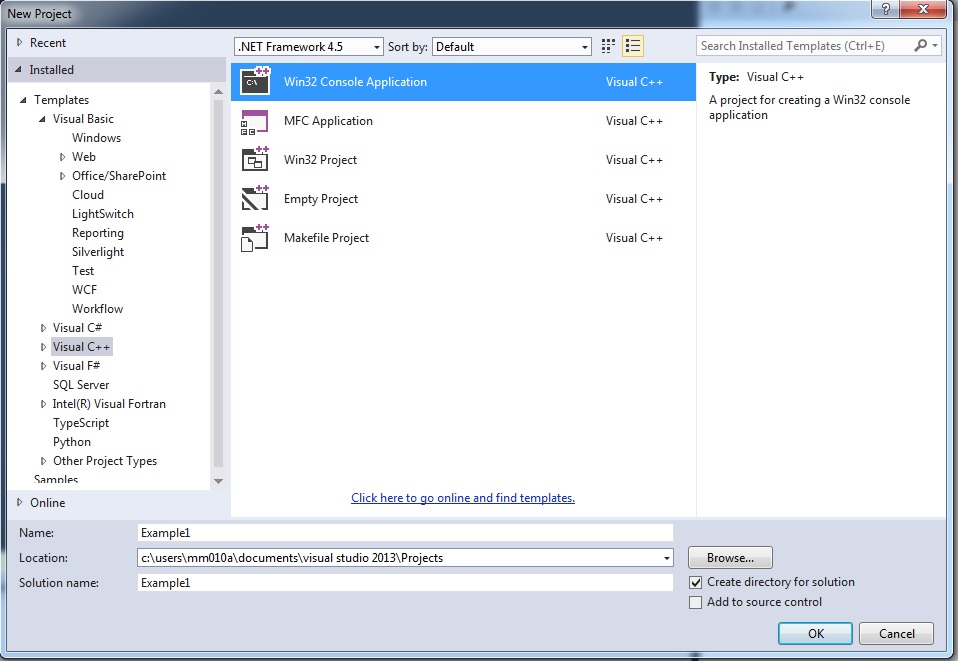The image size is (958, 661).
Task: Select Python in the templates tree
Action: click(72, 442)
